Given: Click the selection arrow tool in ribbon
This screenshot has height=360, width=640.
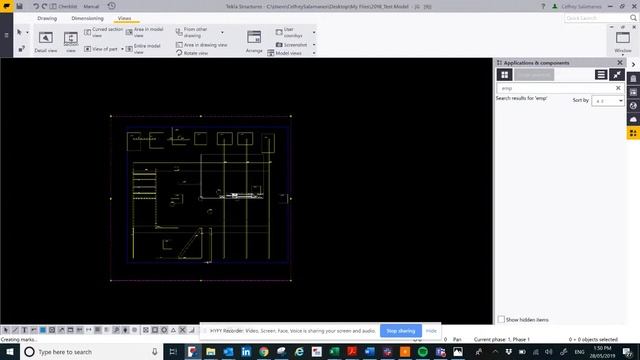Looking at the screenshot, I should pyautogui.click(x=19, y=32).
